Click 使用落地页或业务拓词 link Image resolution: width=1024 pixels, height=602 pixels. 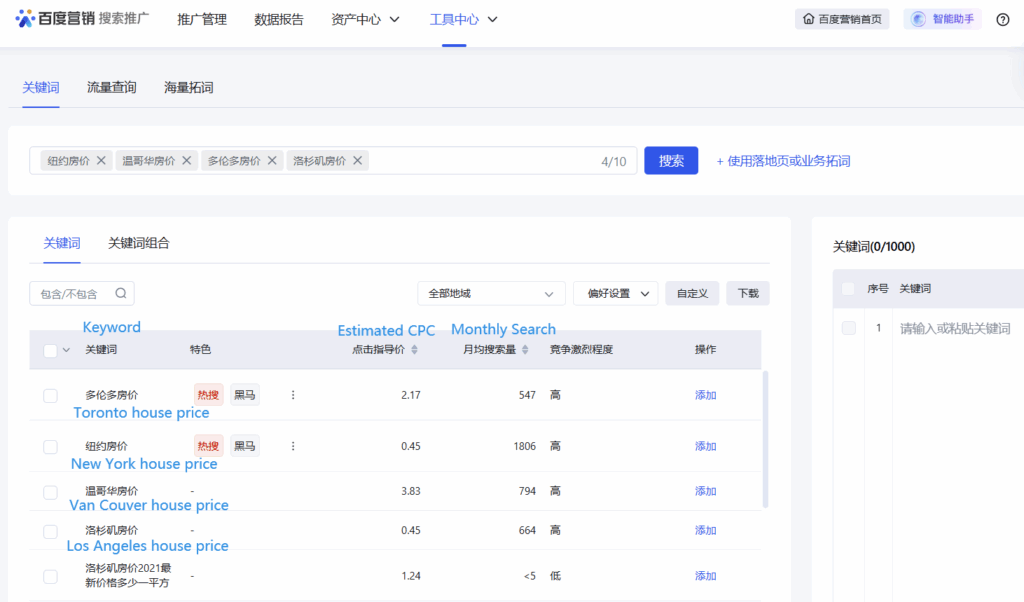pyautogui.click(x=783, y=161)
